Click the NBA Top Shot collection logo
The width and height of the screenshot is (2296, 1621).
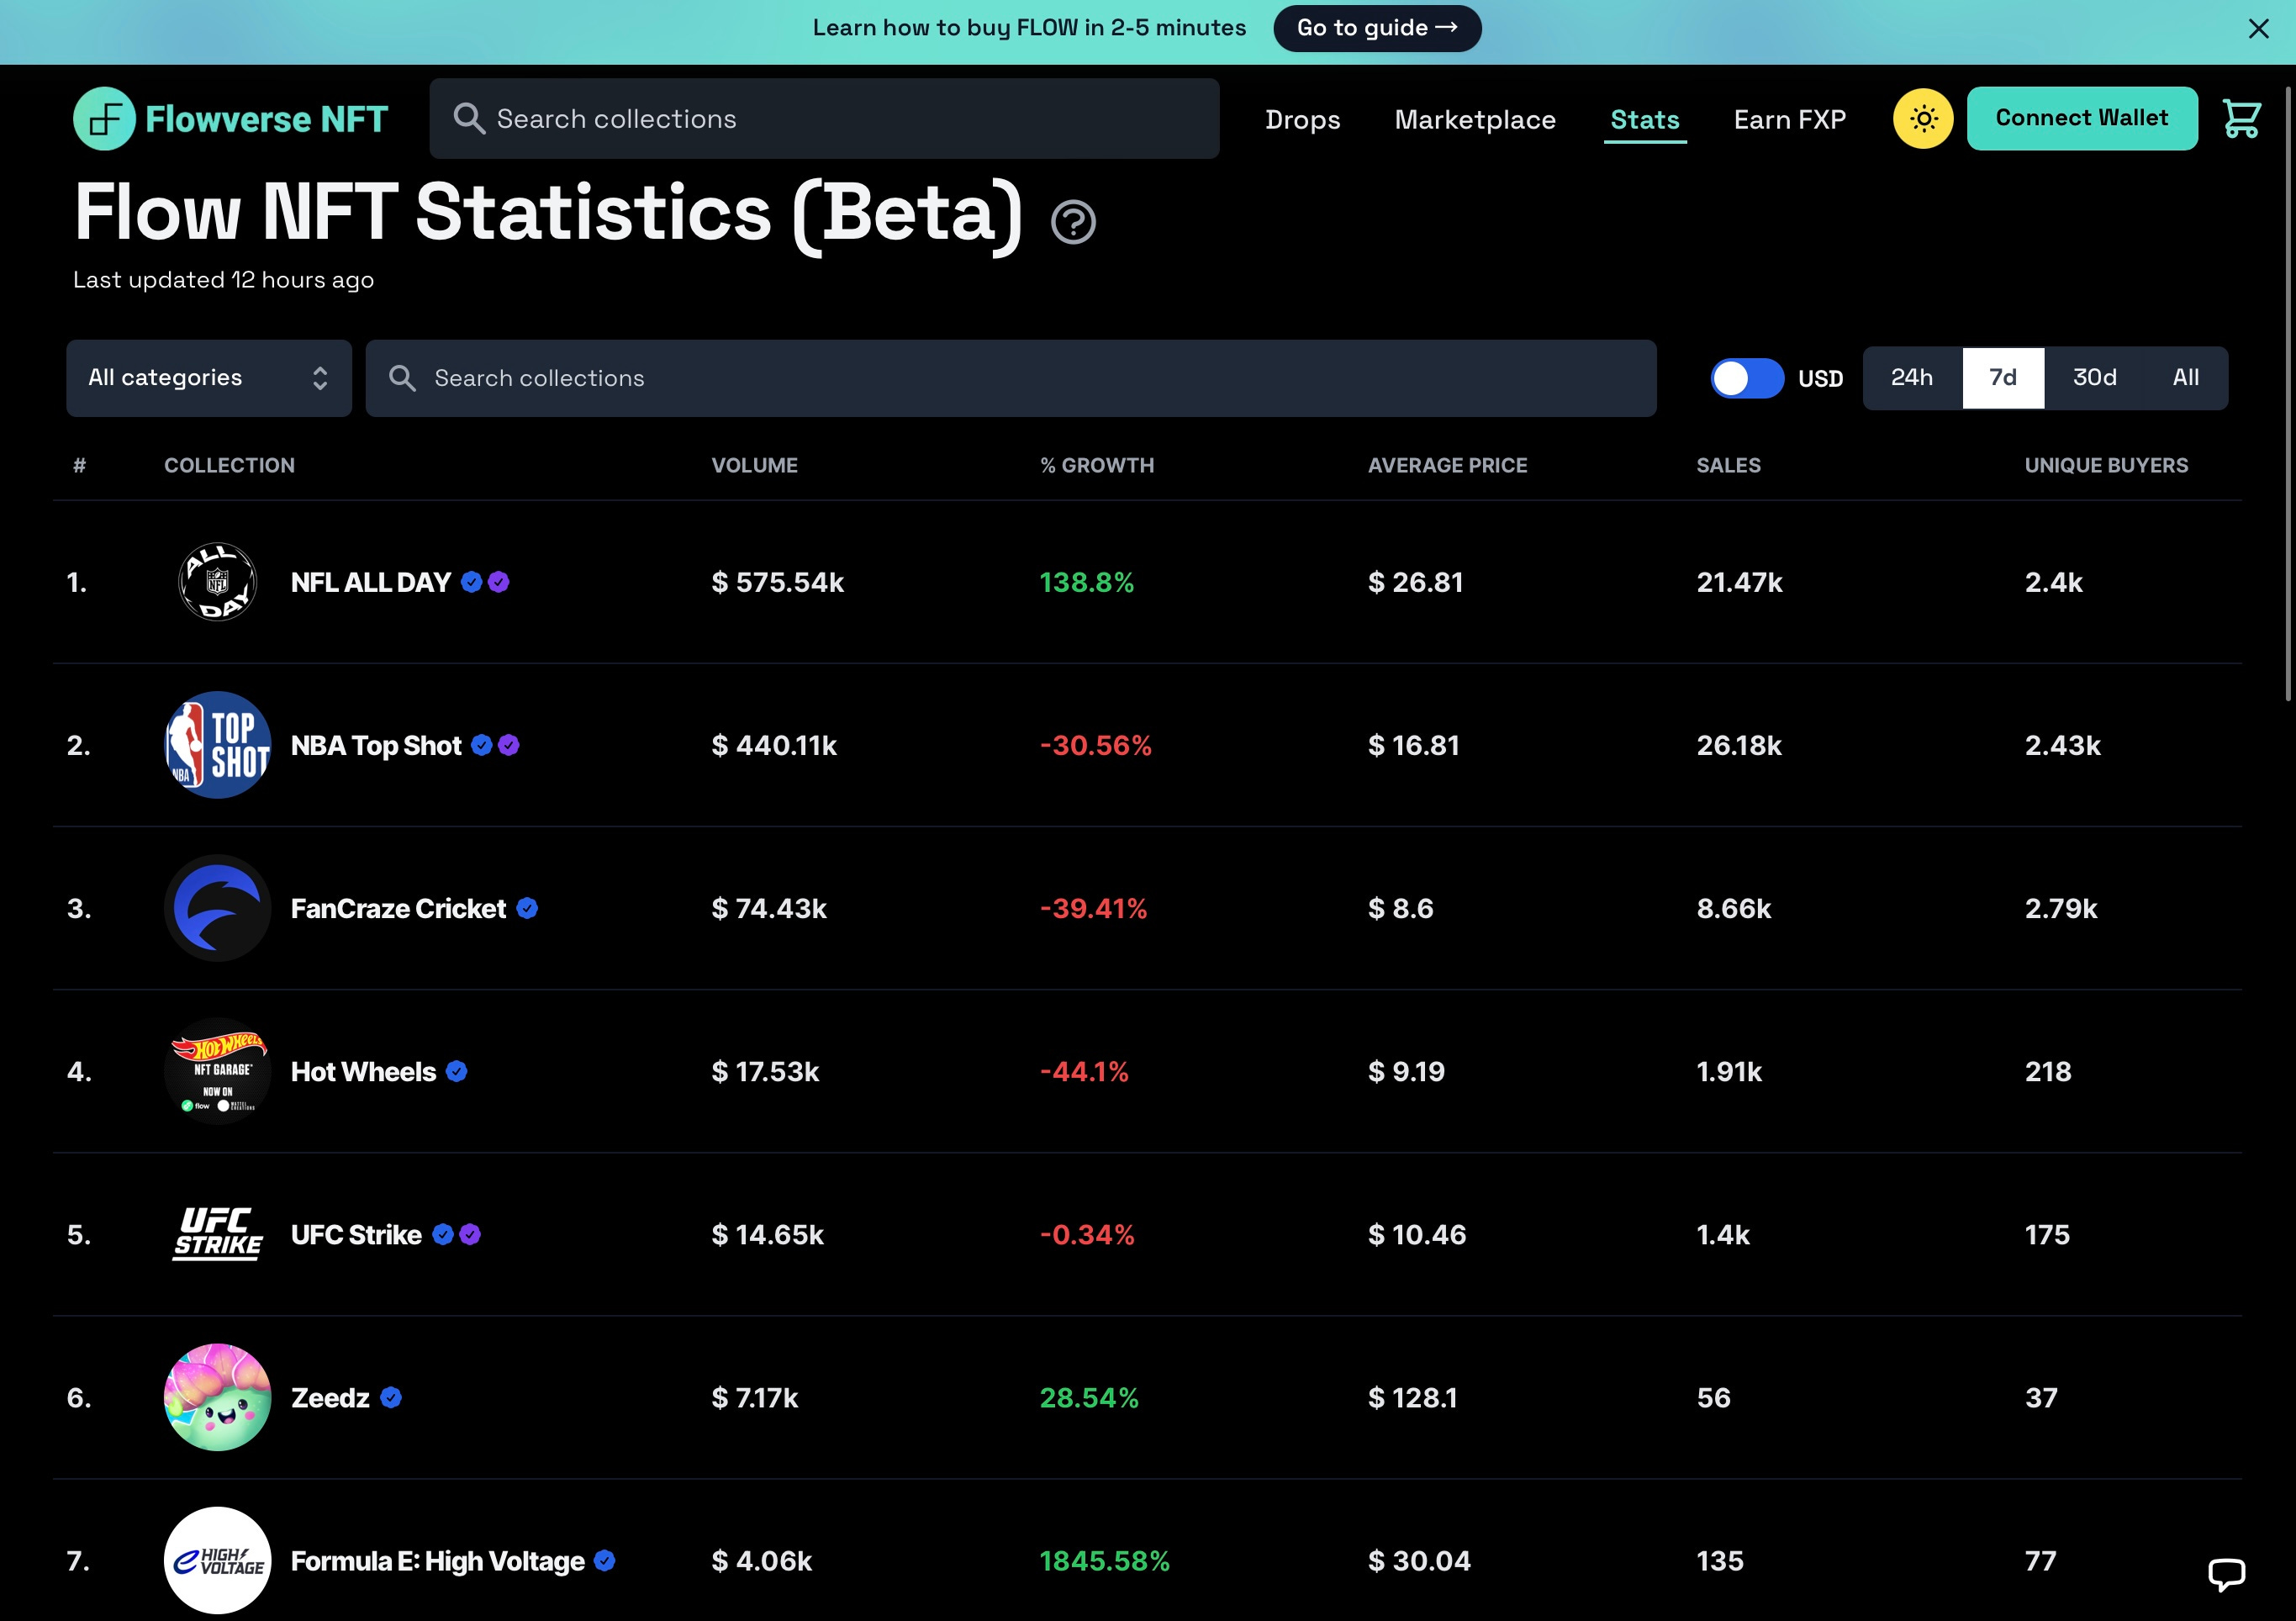[217, 745]
